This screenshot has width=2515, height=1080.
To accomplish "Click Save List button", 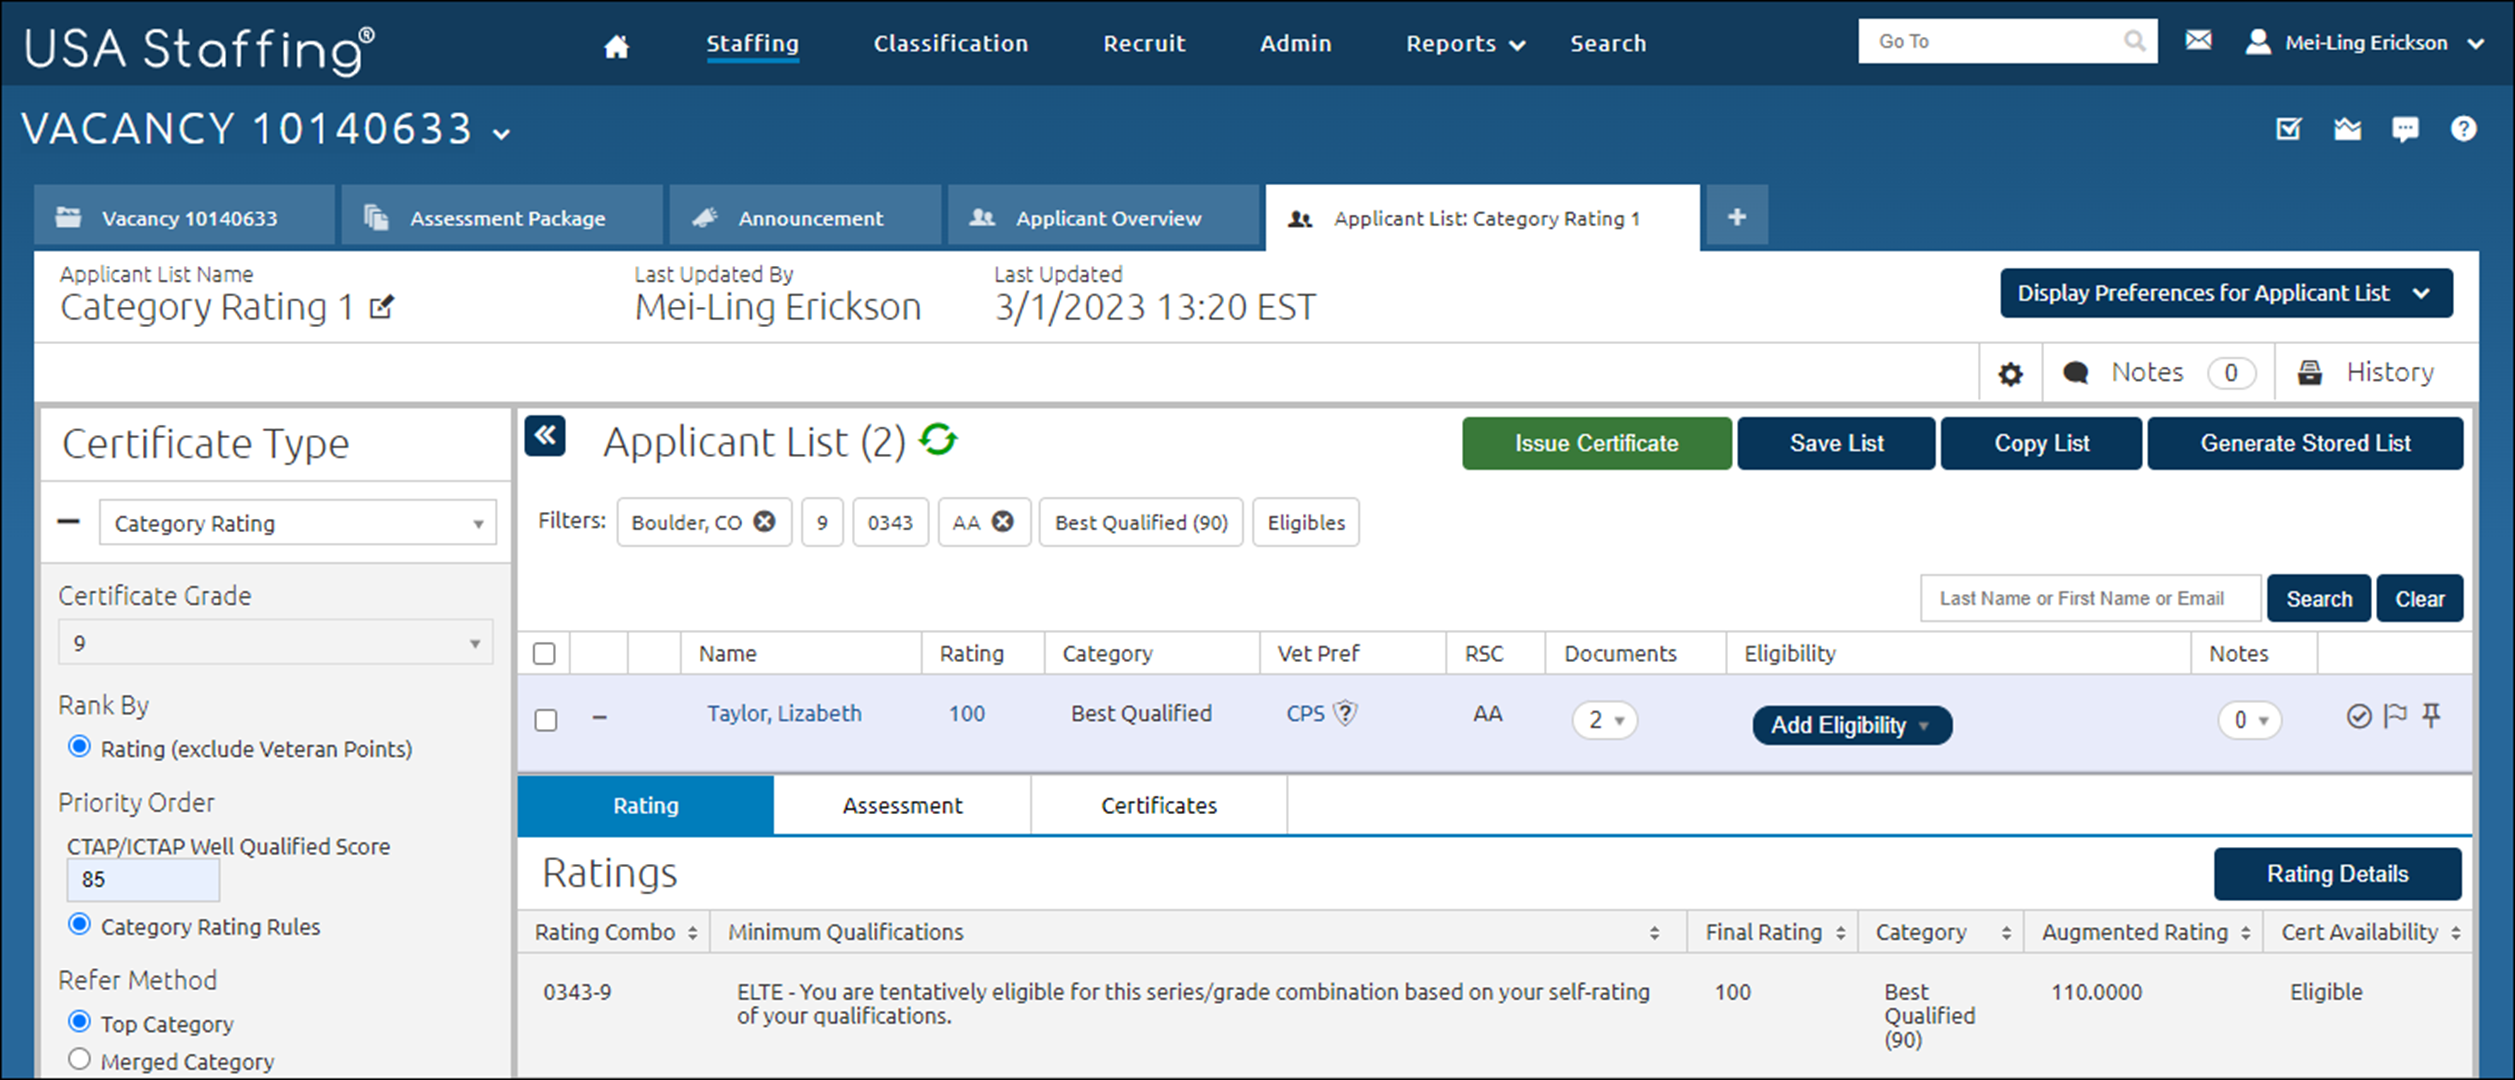I will click(1836, 443).
